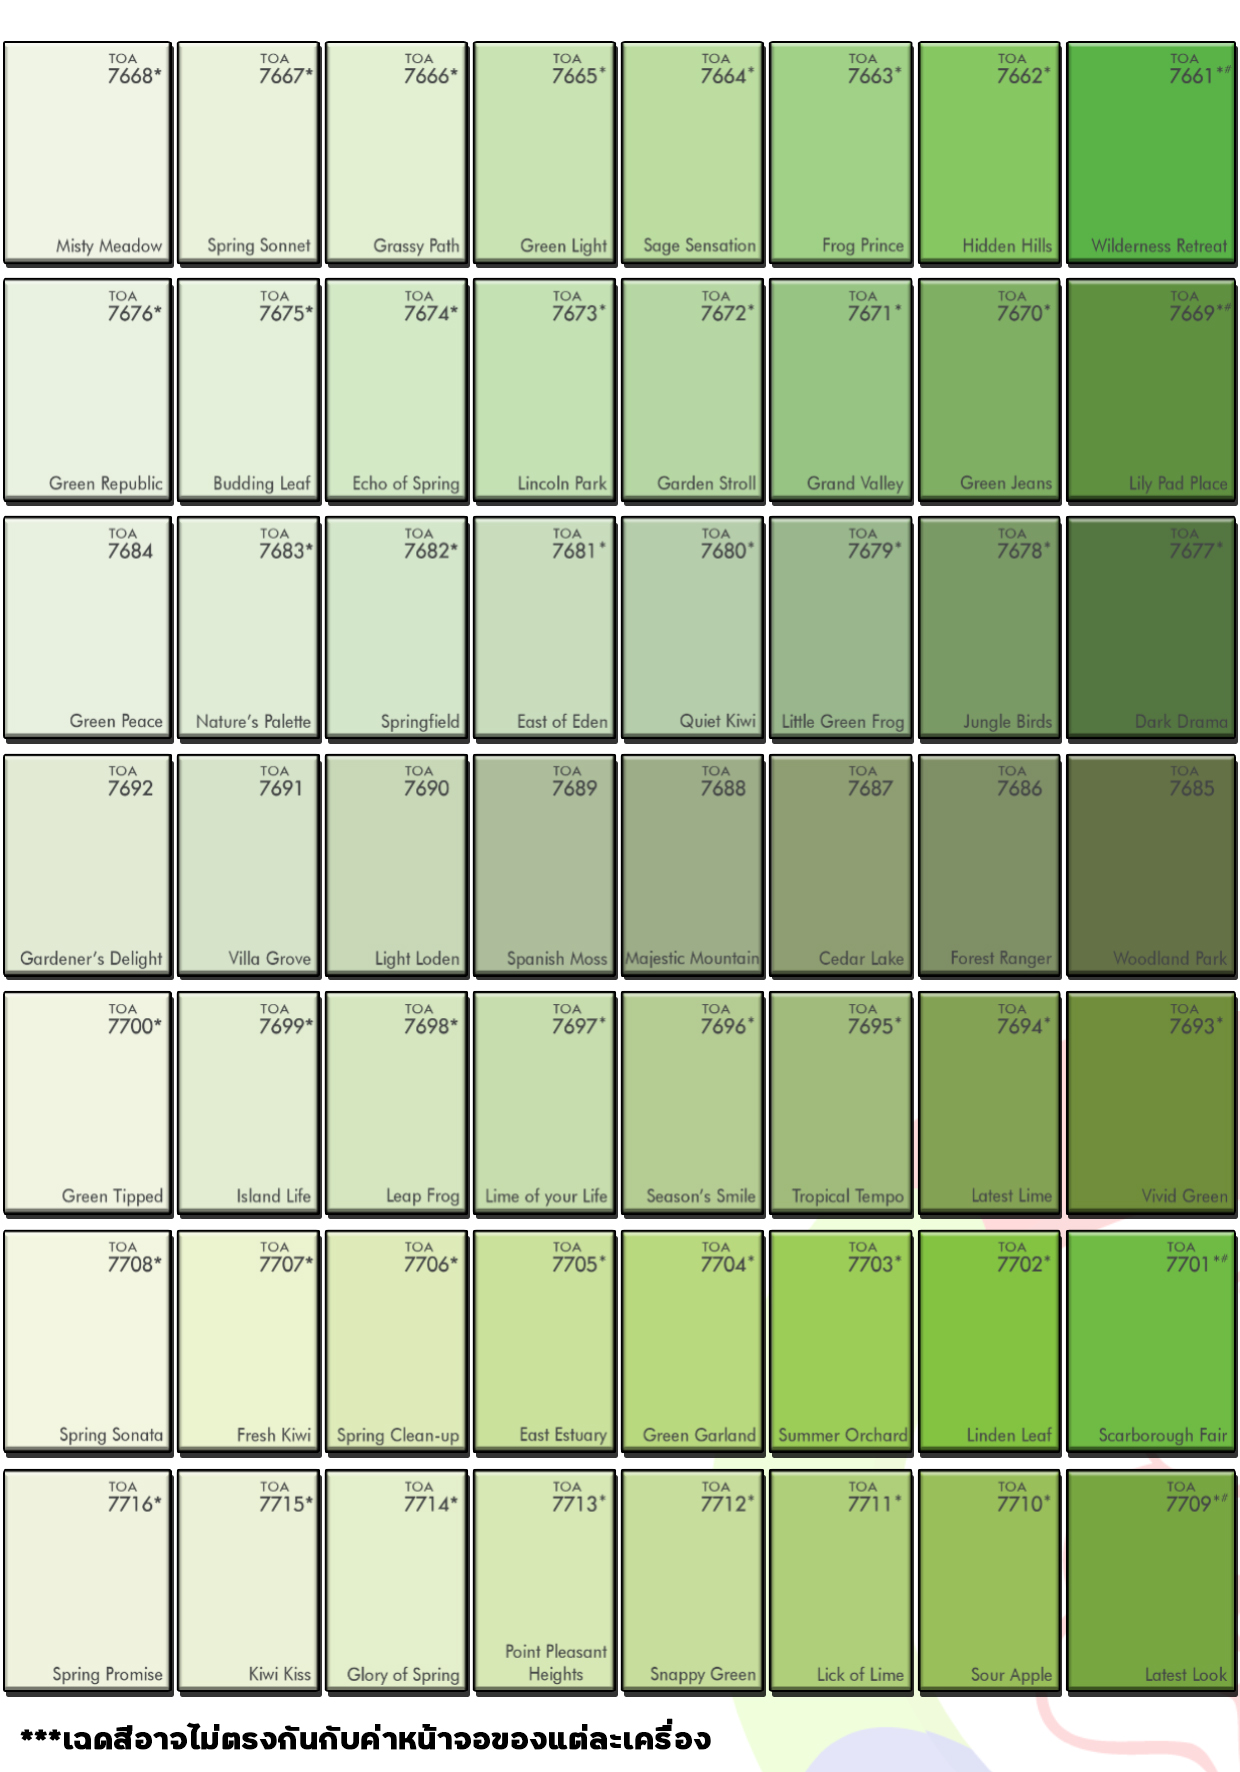Choose the Glory of Spring 7714 swatch

click(x=396, y=1582)
